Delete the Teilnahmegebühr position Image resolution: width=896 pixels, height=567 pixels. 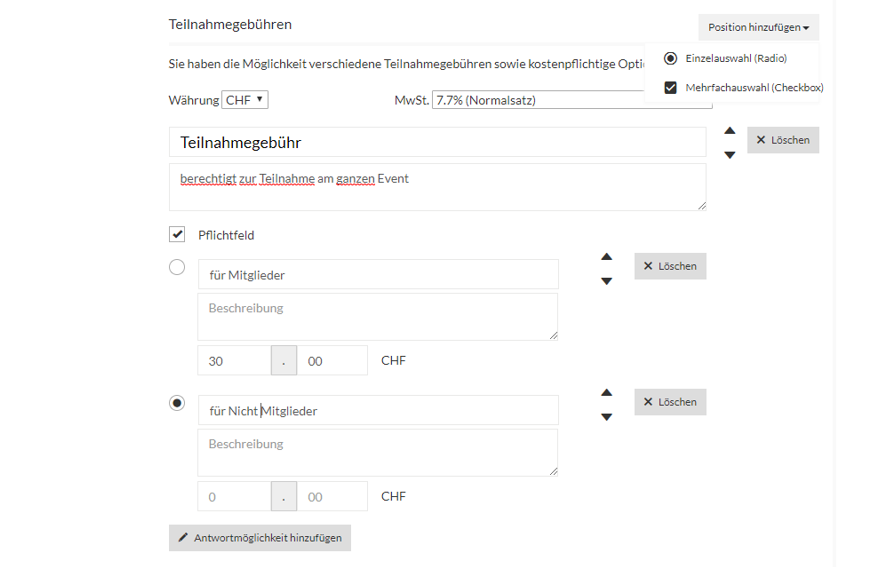[783, 140]
